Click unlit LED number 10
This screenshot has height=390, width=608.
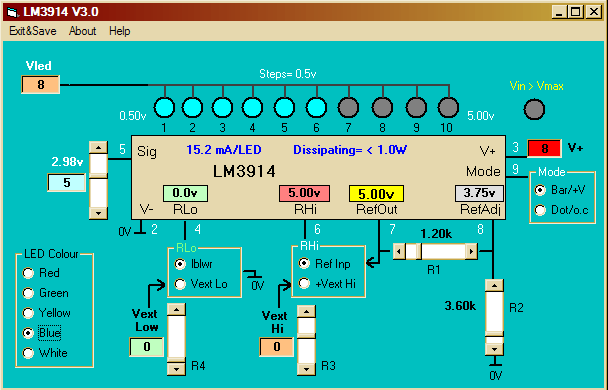coord(448,107)
